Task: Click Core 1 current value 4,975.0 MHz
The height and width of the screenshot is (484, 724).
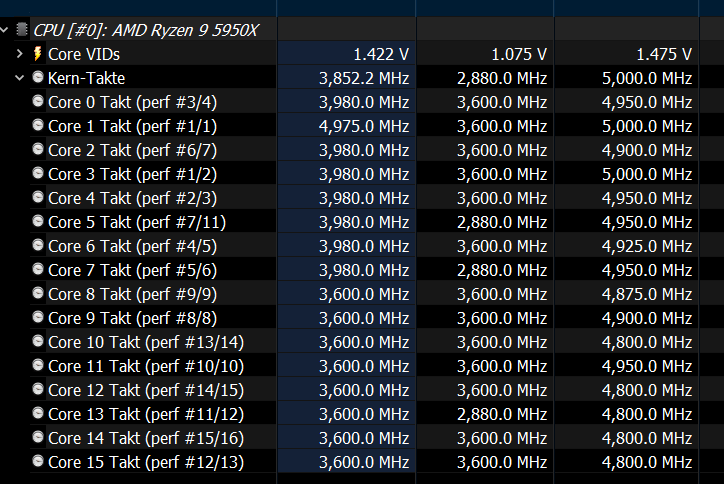Action: coord(364,126)
